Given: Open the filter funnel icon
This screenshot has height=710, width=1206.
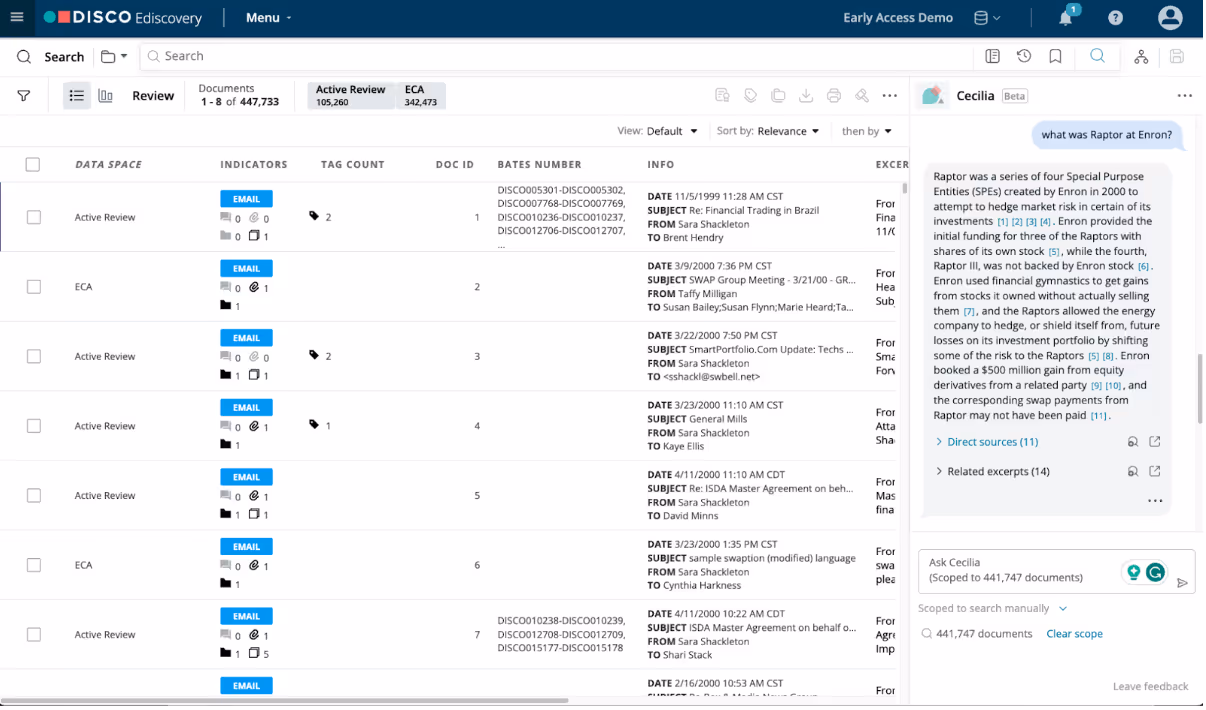Looking at the screenshot, I should [x=24, y=96].
